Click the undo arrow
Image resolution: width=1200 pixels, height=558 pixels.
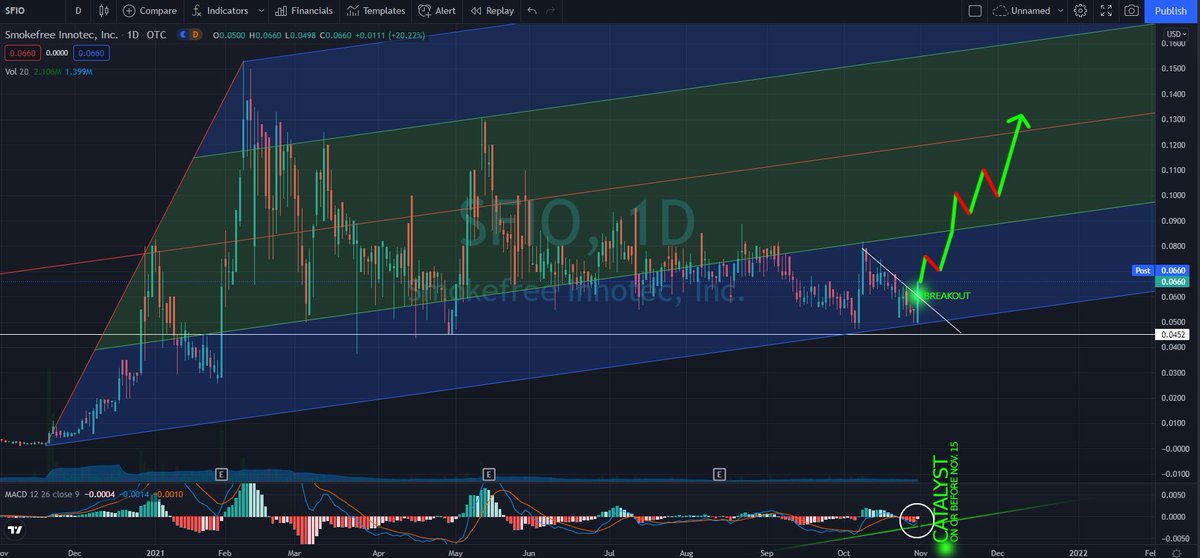click(x=532, y=11)
